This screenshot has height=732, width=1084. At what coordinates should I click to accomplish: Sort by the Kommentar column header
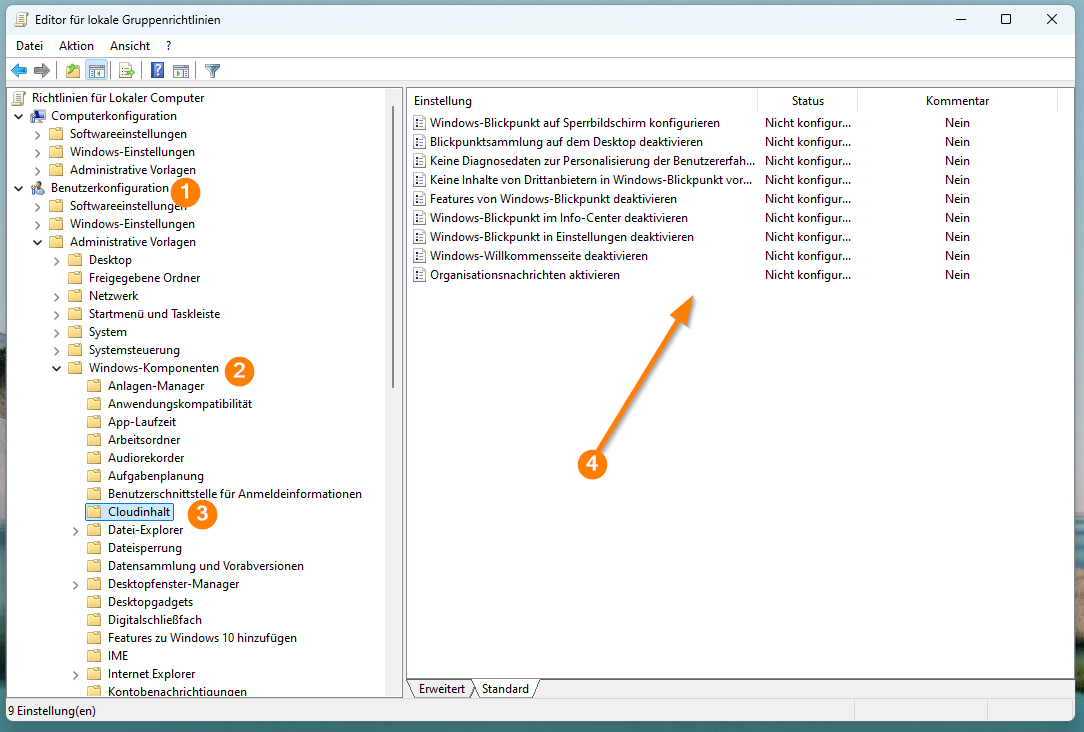coord(957,101)
